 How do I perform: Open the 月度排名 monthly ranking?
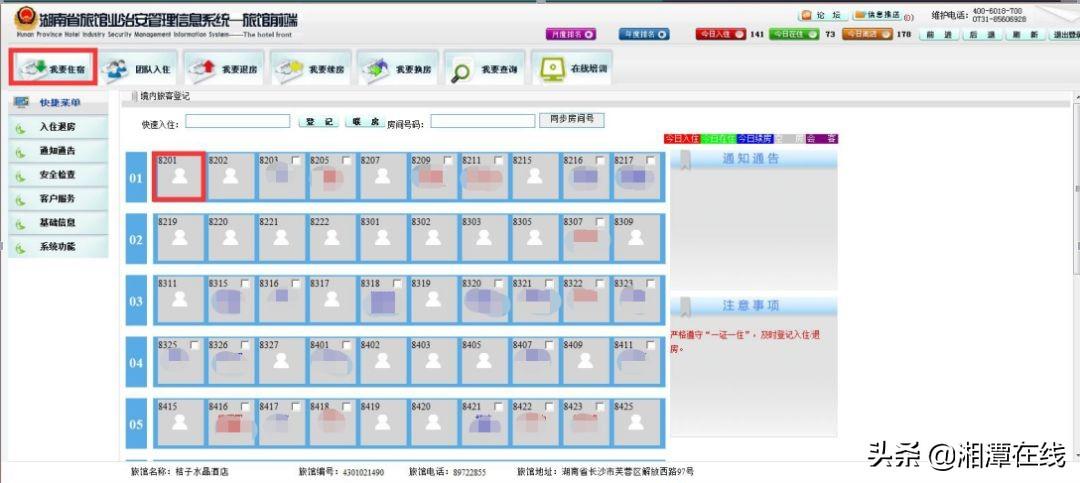[x=570, y=34]
